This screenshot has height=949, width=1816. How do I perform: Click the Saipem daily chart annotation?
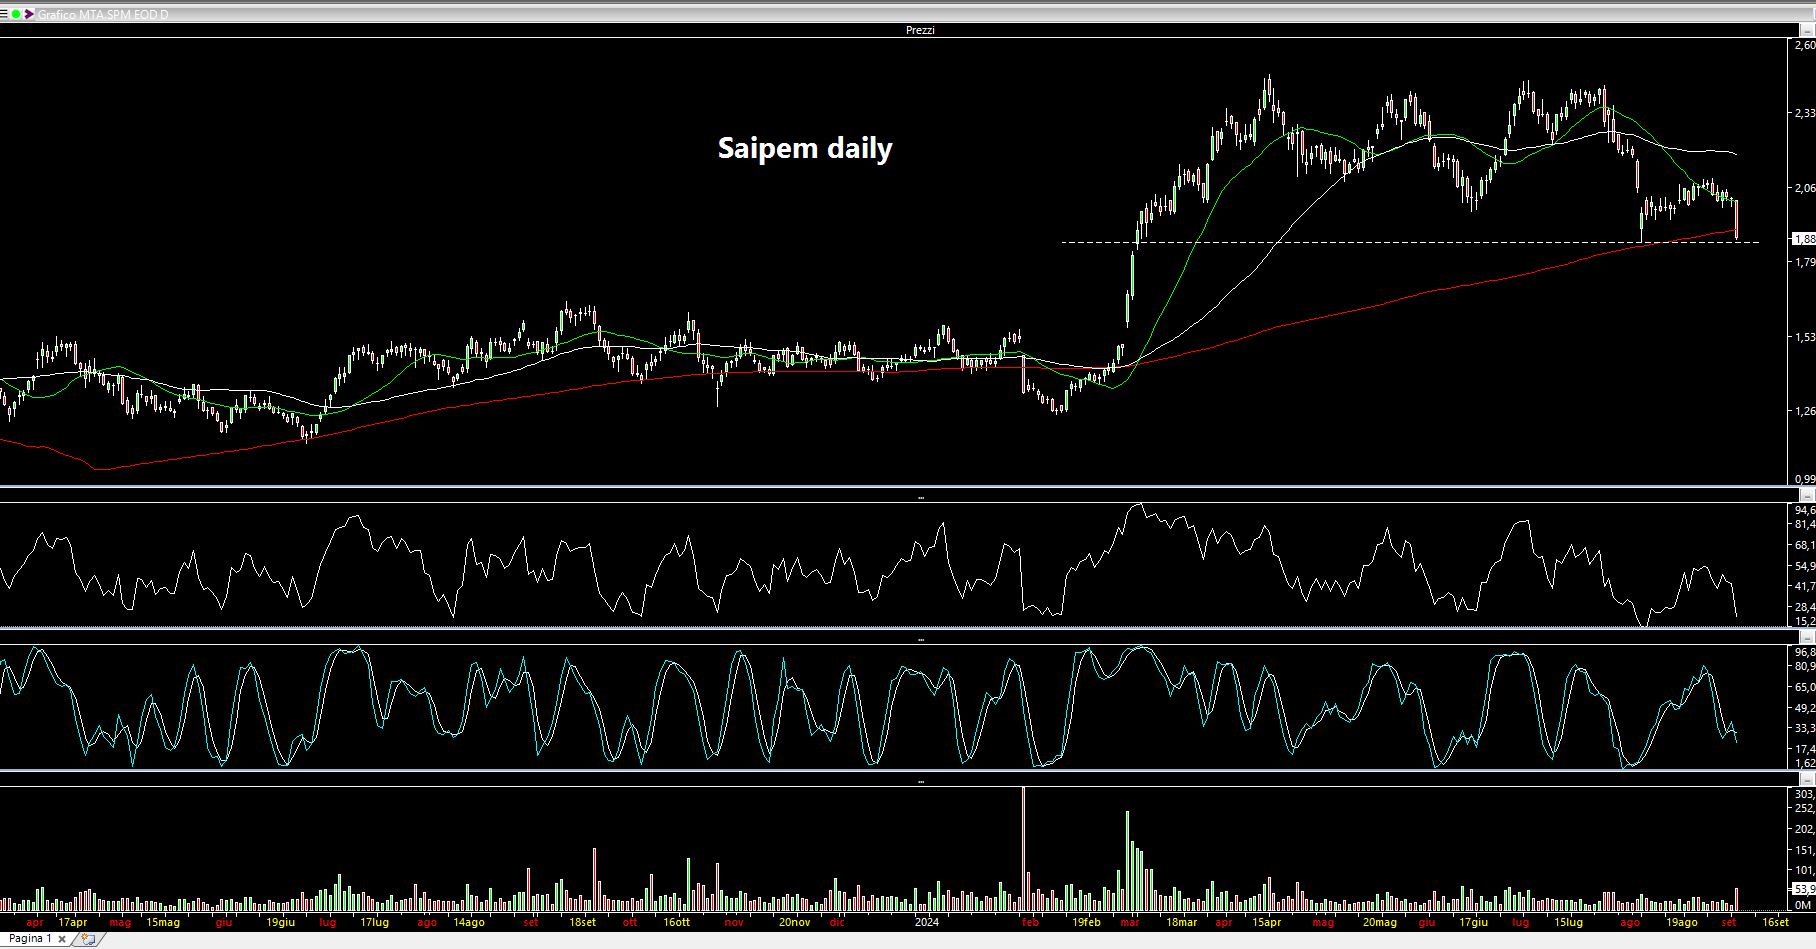pos(805,148)
